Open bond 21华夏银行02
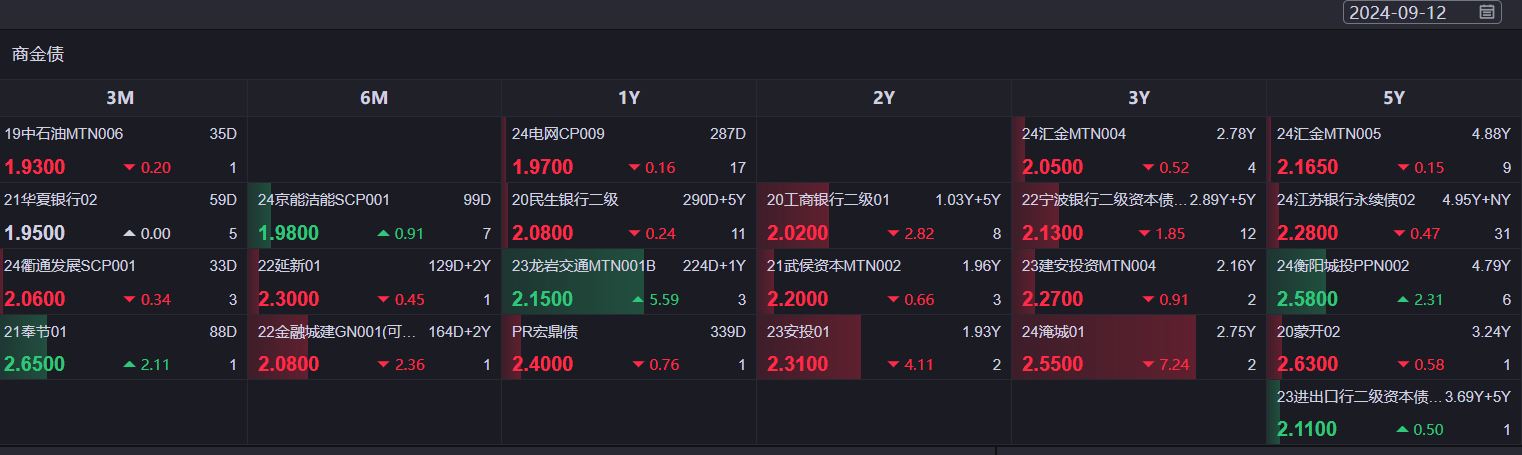The width and height of the screenshot is (1522, 455). coord(51,200)
